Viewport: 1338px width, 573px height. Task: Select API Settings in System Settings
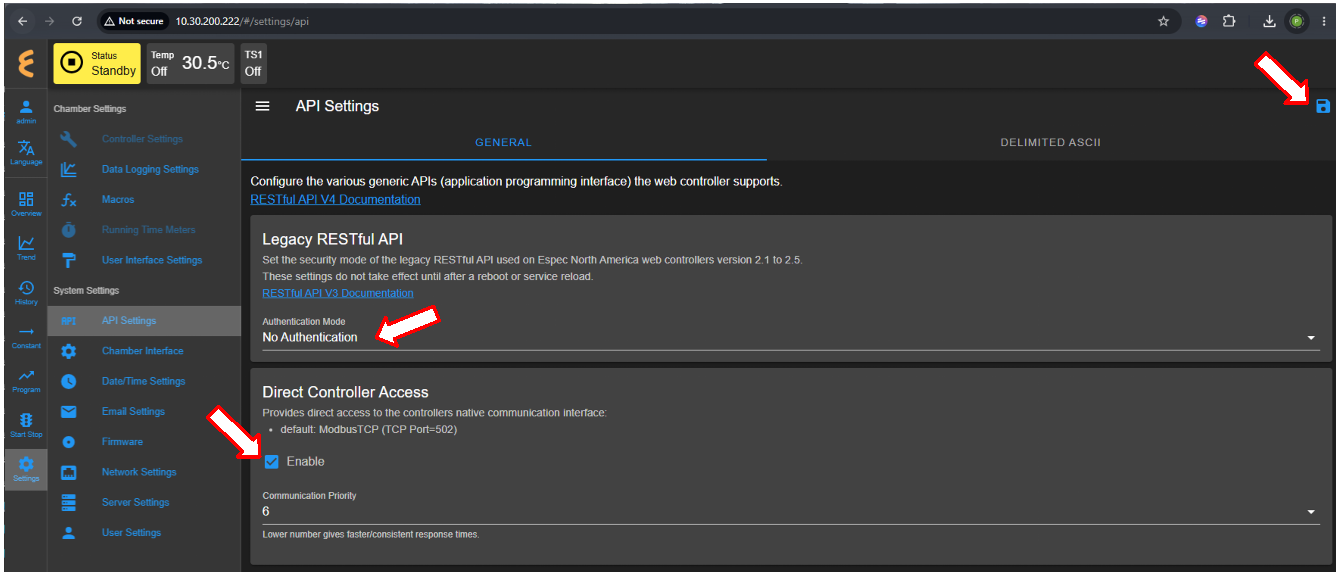pos(144,321)
